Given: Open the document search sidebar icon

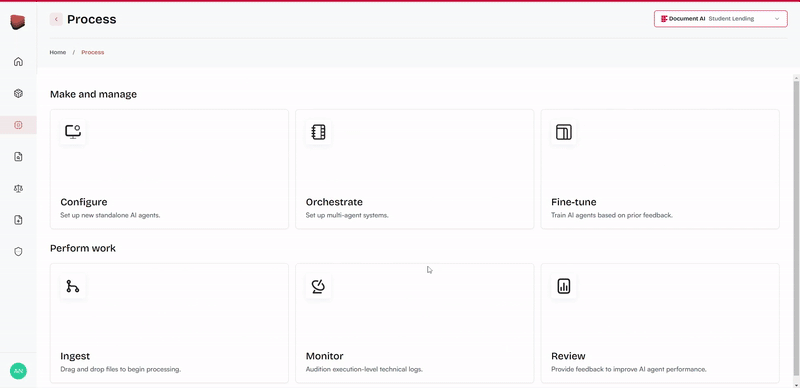Looking at the screenshot, I should click(x=18, y=157).
